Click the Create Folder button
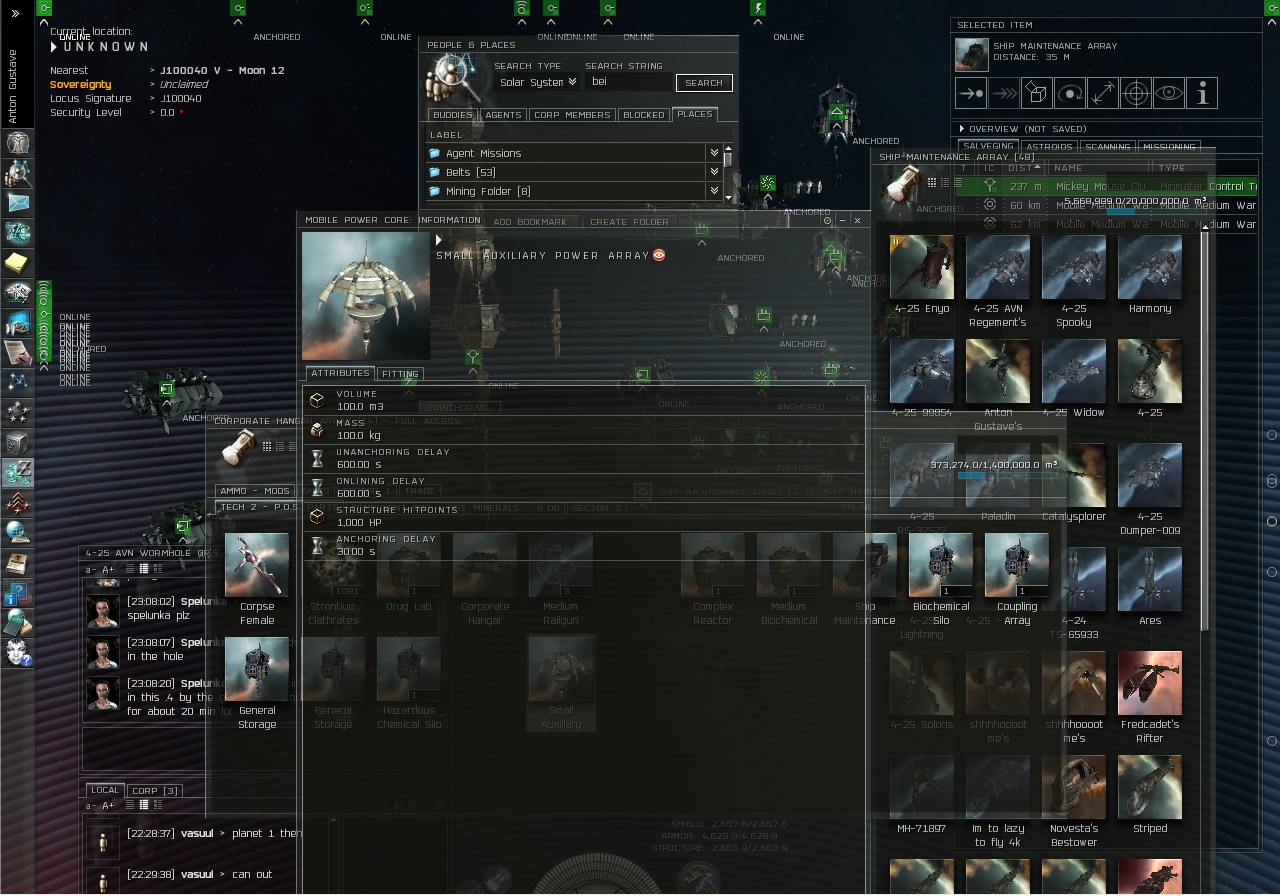The width and height of the screenshot is (1280, 896). coord(629,222)
